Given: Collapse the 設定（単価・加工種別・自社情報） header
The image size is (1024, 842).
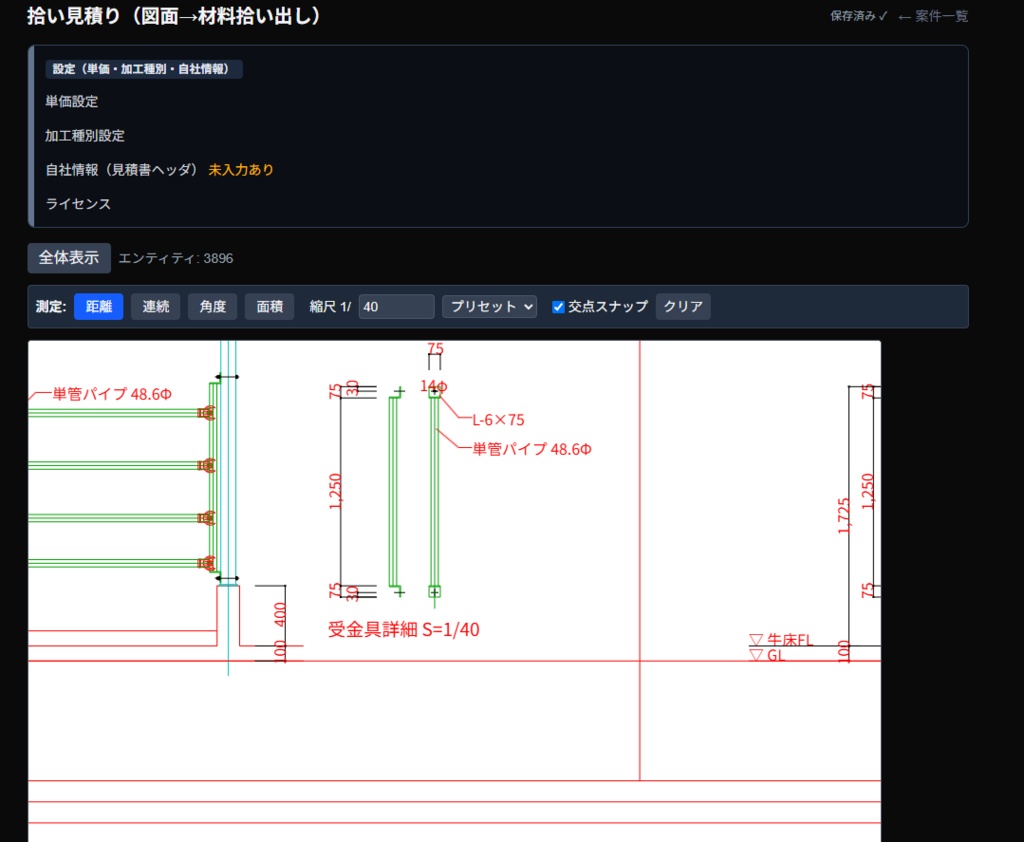Looking at the screenshot, I should 144,69.
